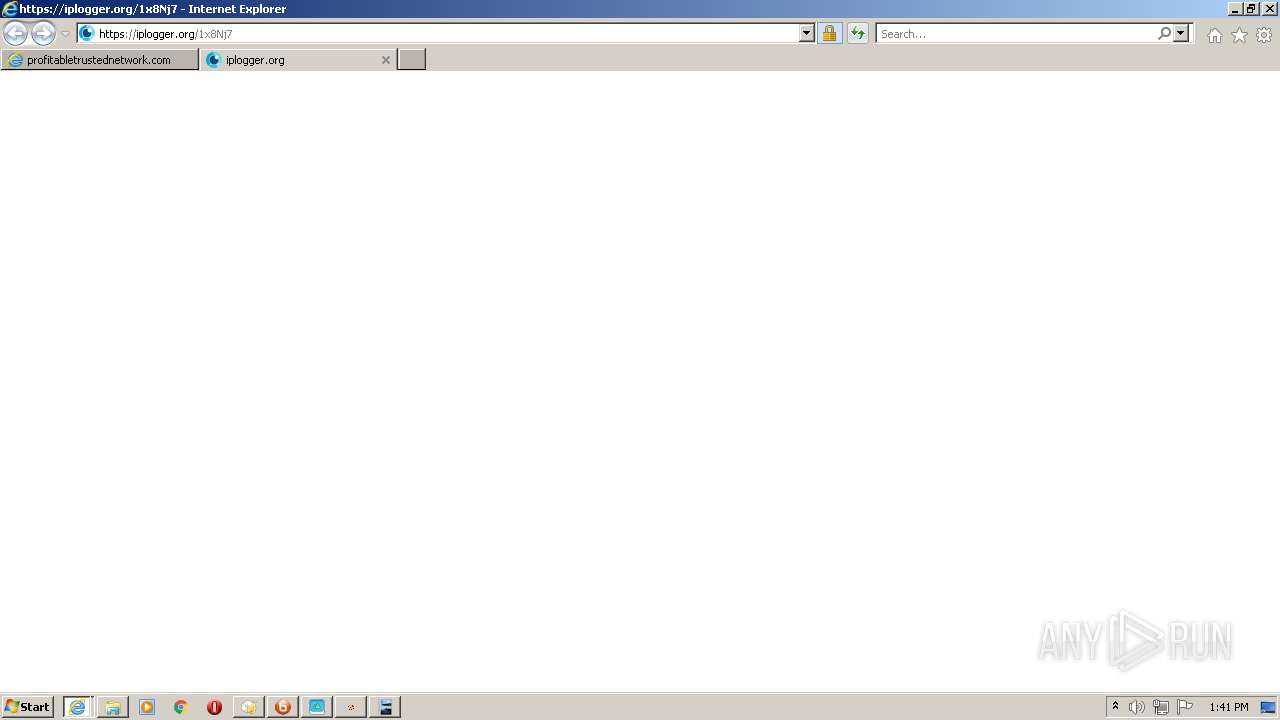
Task: Click the teal monitor taskbar icon
Action: 317,707
